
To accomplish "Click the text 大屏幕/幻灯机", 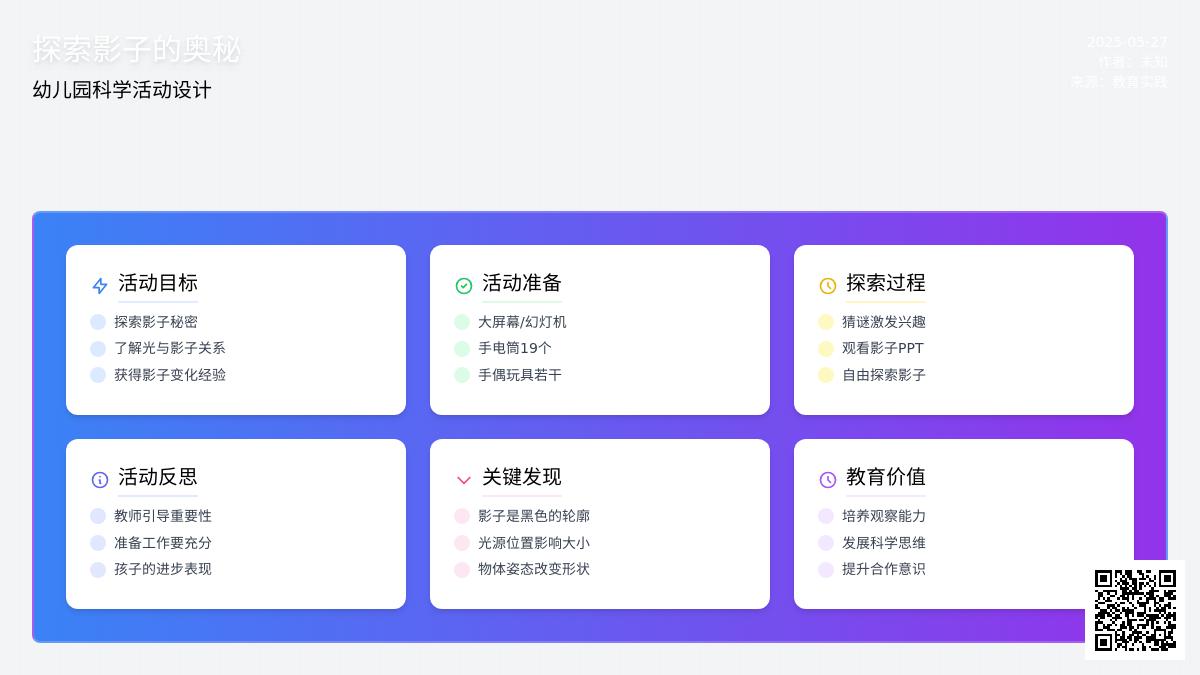I will [x=522, y=322].
